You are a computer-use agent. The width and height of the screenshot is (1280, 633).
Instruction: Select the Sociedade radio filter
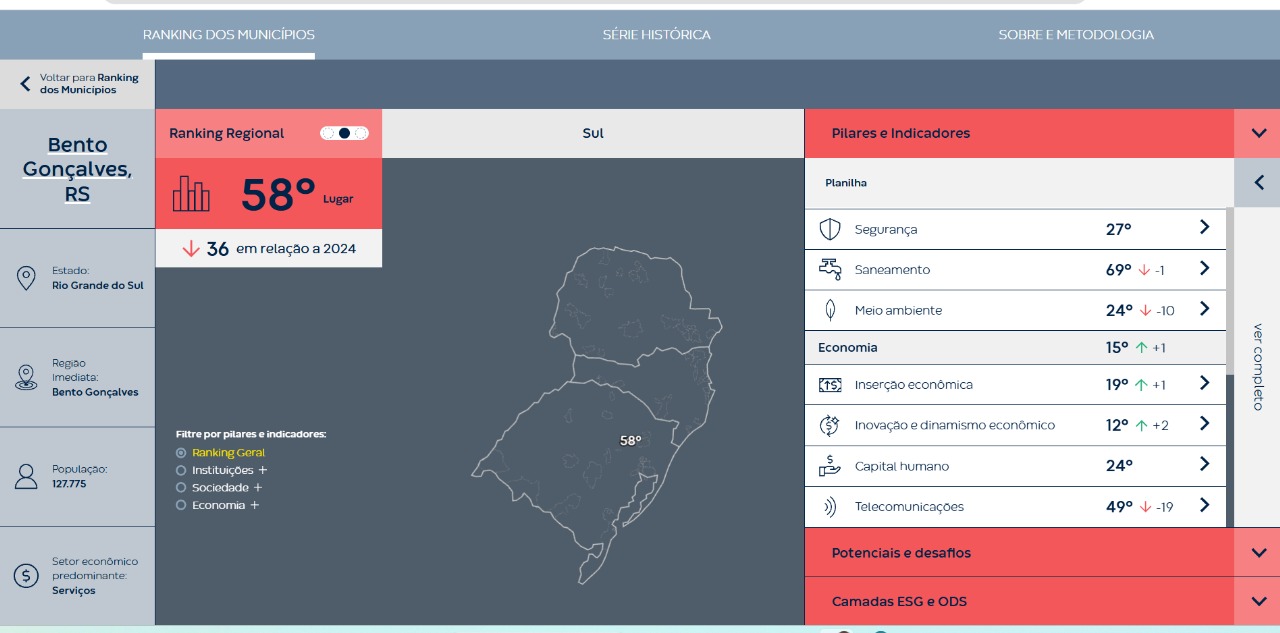pyautogui.click(x=181, y=488)
